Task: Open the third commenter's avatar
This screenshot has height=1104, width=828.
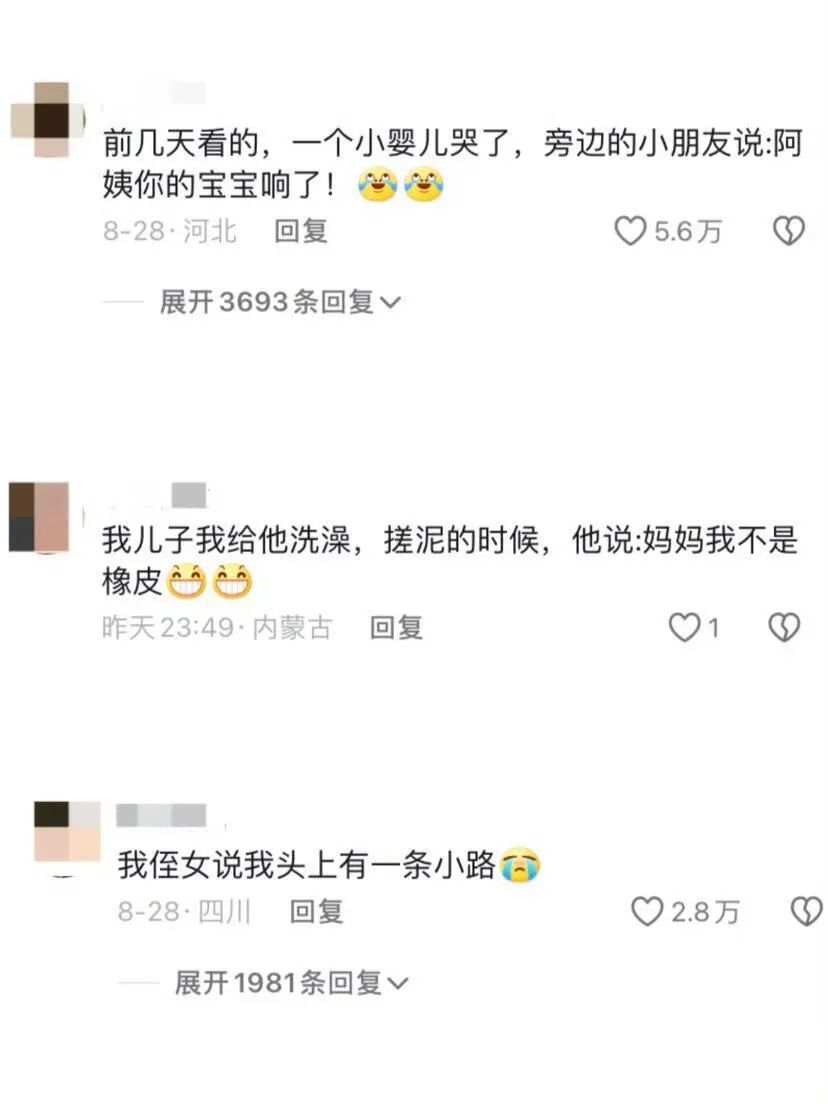Action: click(x=68, y=832)
